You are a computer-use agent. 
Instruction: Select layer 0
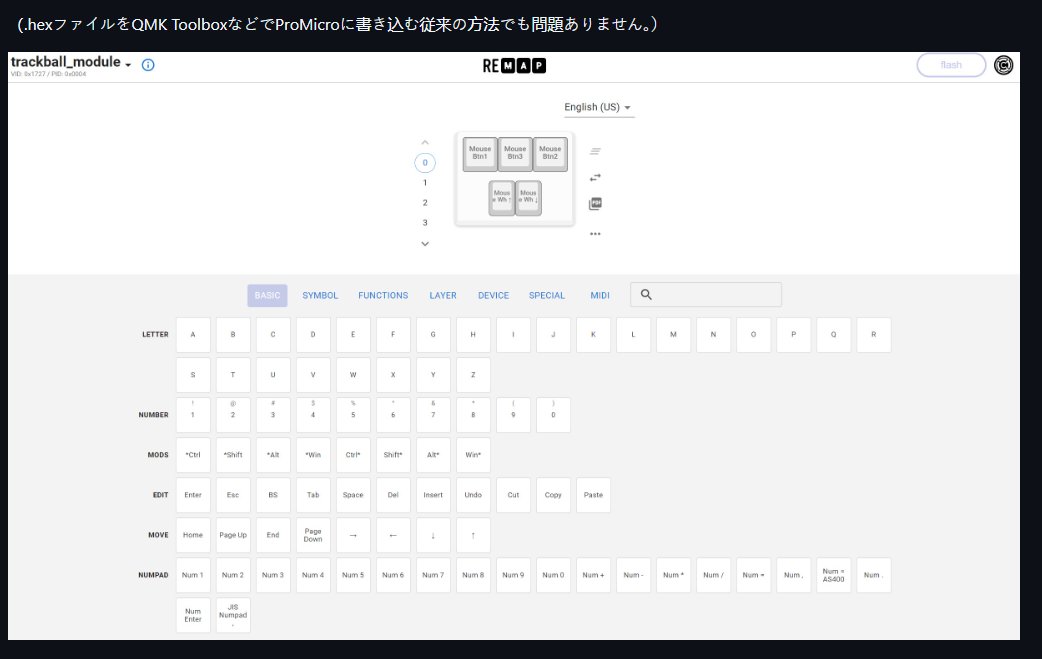pyautogui.click(x=425, y=163)
